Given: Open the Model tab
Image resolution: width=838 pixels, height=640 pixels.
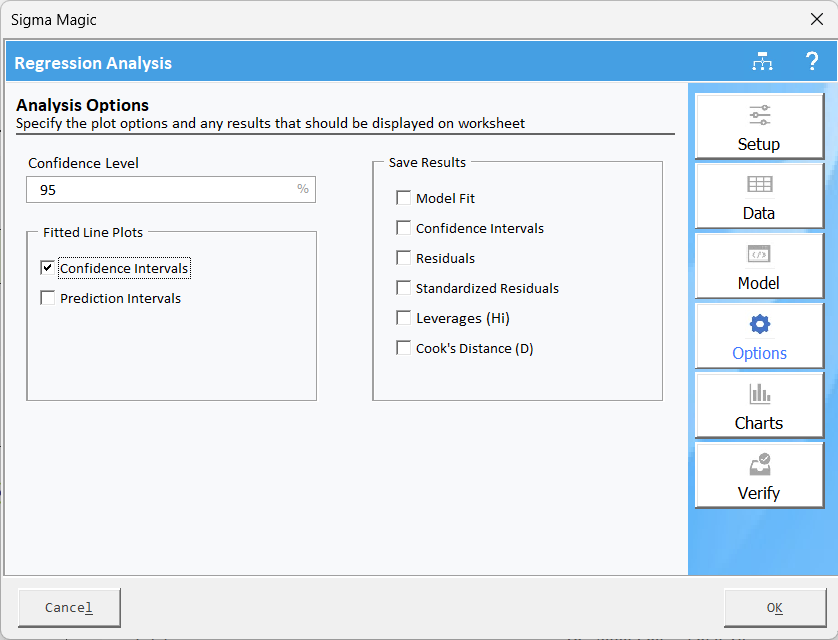Looking at the screenshot, I should (759, 266).
